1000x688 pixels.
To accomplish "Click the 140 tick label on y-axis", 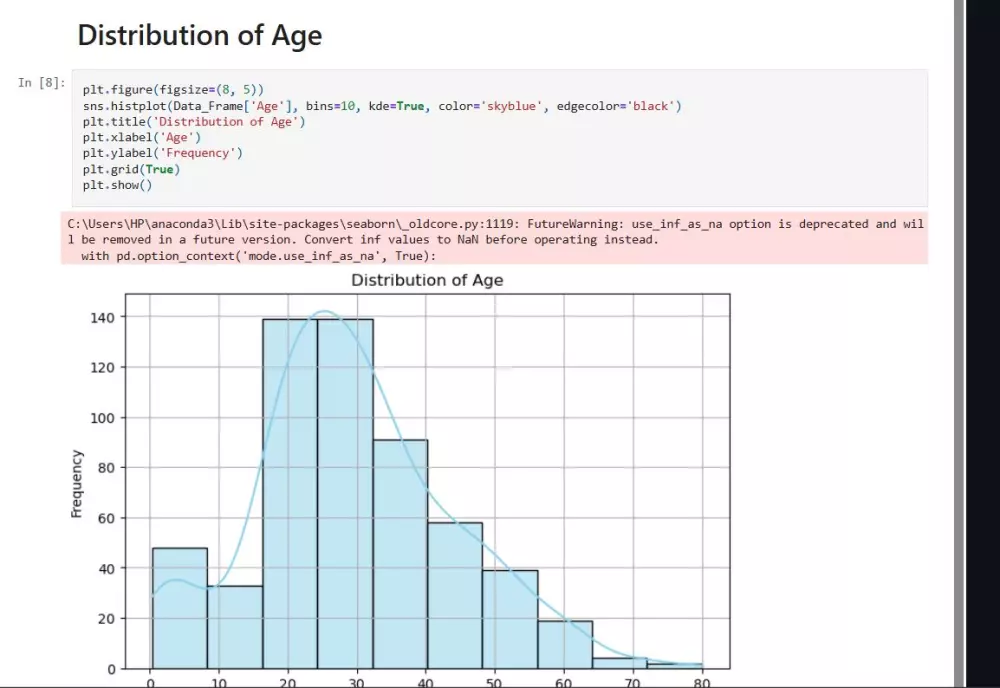I will click(104, 318).
